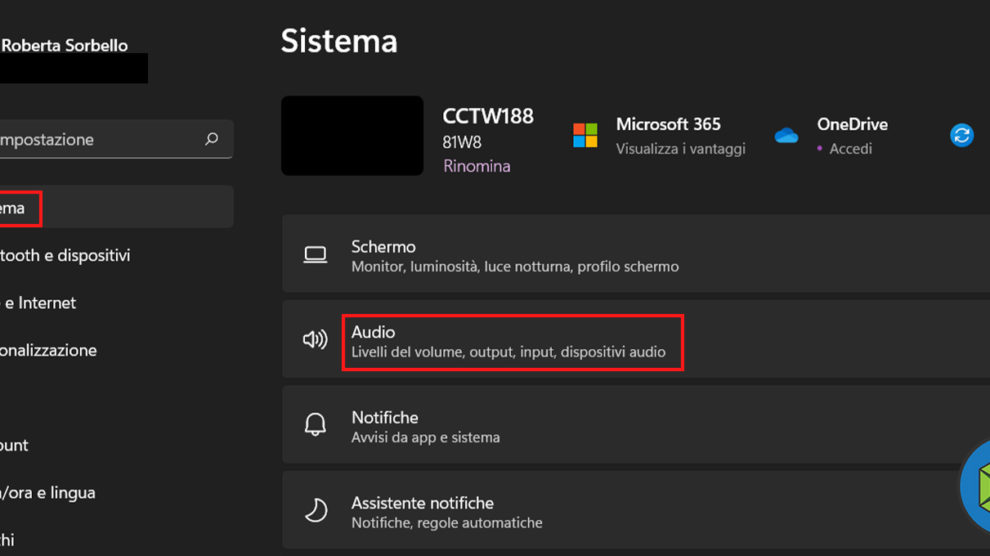Click Visualizza i vantaggi under Microsoft 365
Viewport: 990px width, 556px height.
pyautogui.click(x=680, y=149)
